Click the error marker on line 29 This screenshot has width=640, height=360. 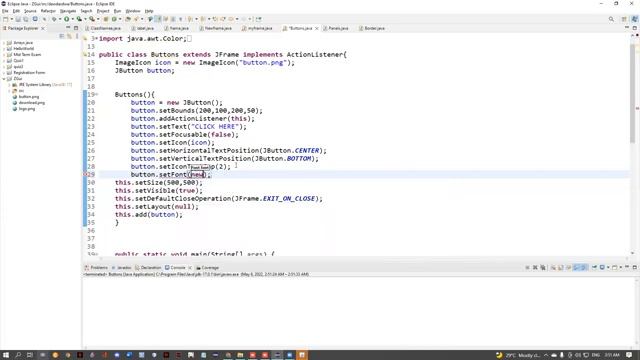(x=86, y=175)
